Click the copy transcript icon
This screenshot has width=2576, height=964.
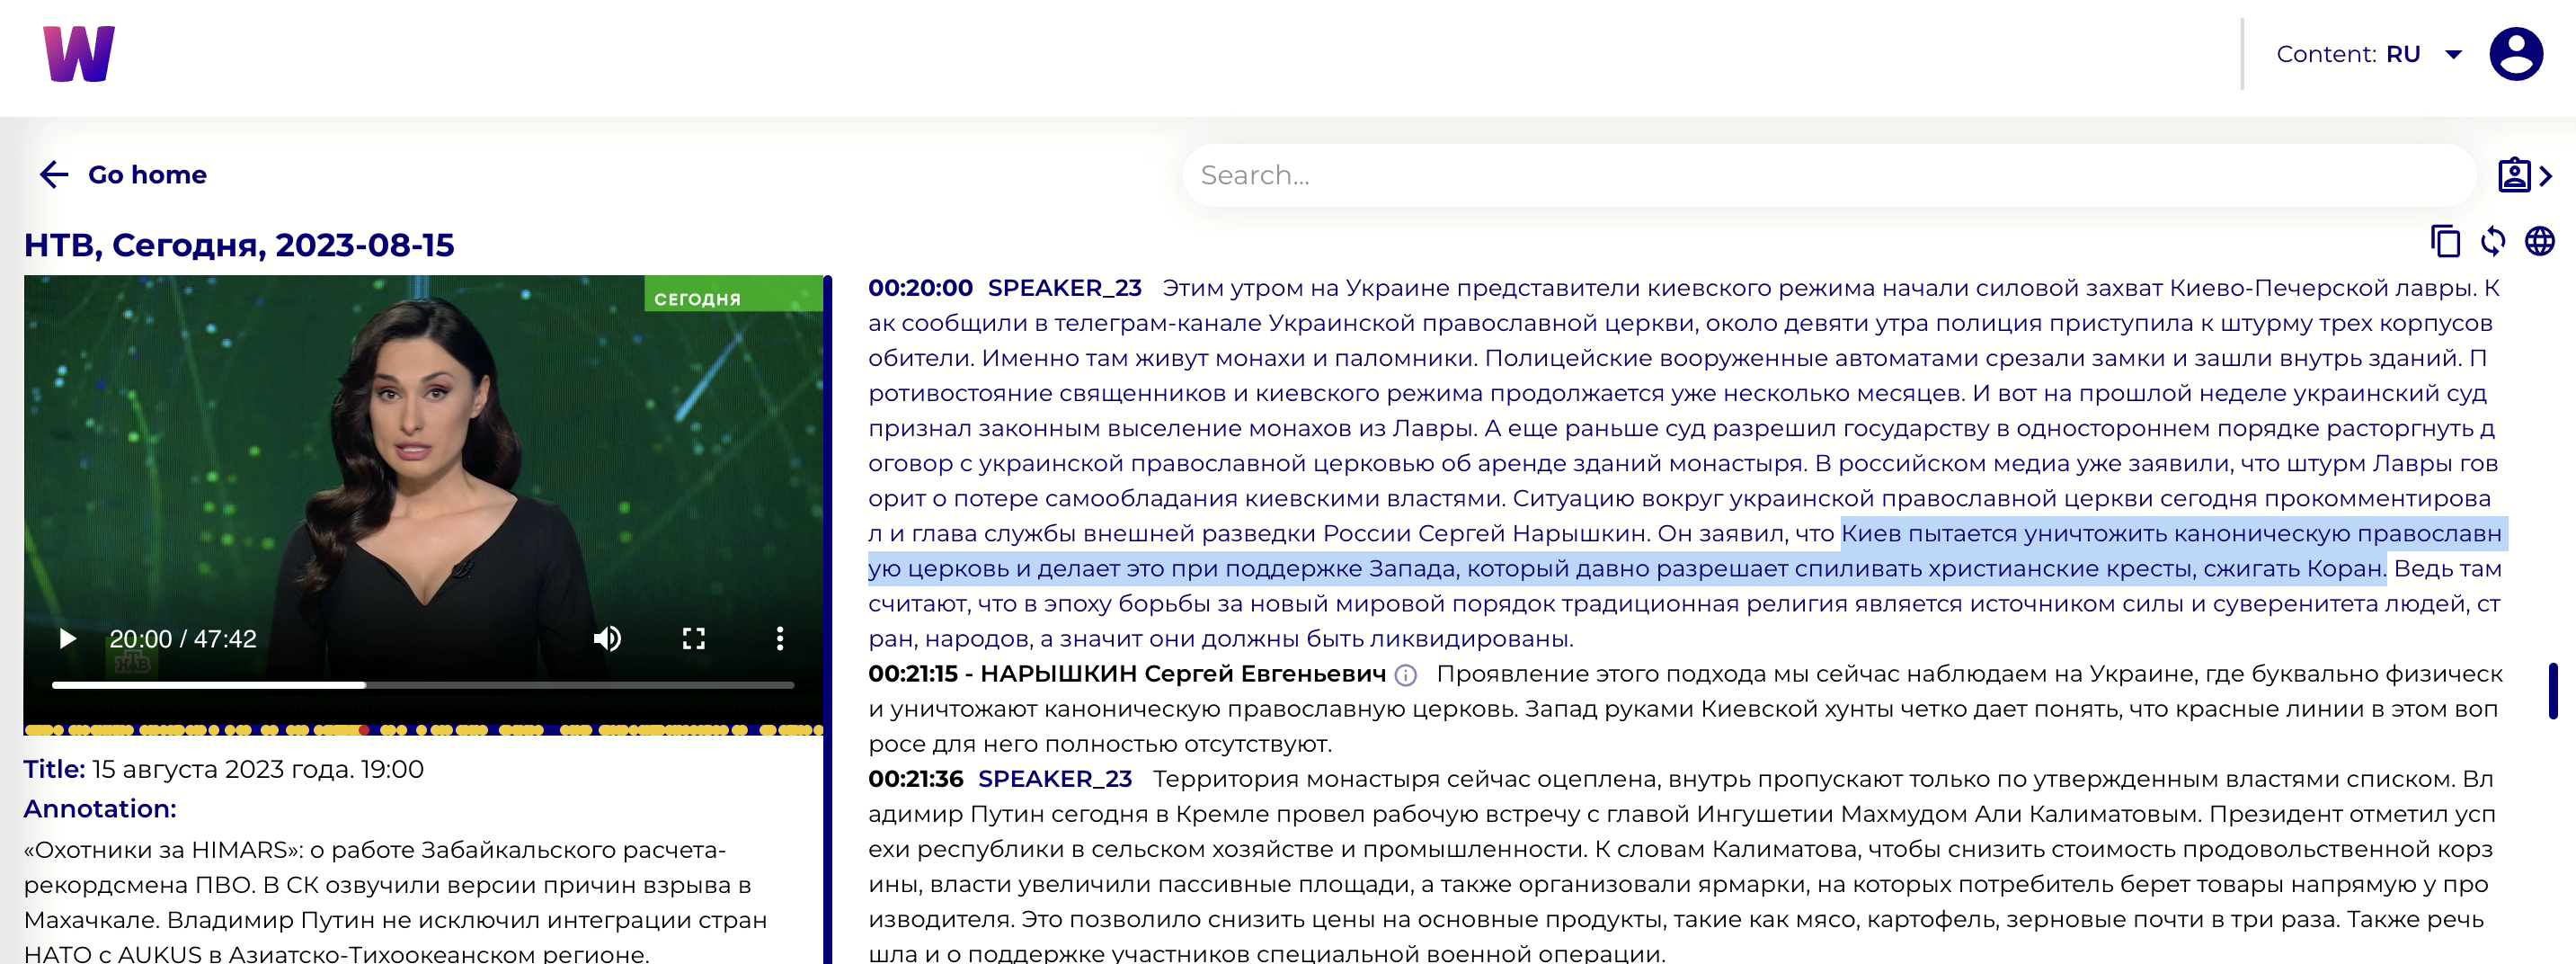pyautogui.click(x=2444, y=241)
